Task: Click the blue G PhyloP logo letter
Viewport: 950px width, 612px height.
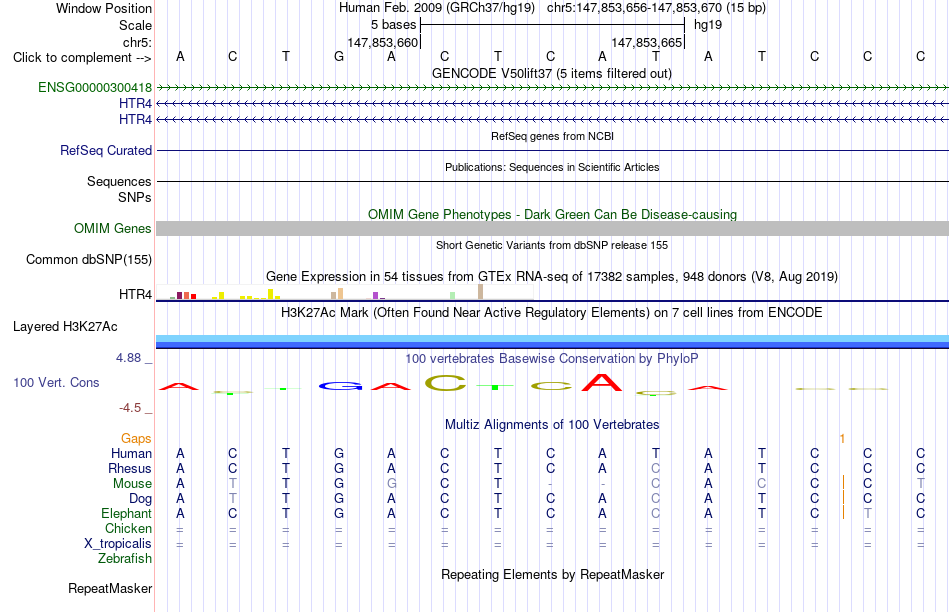Action: pos(340,386)
